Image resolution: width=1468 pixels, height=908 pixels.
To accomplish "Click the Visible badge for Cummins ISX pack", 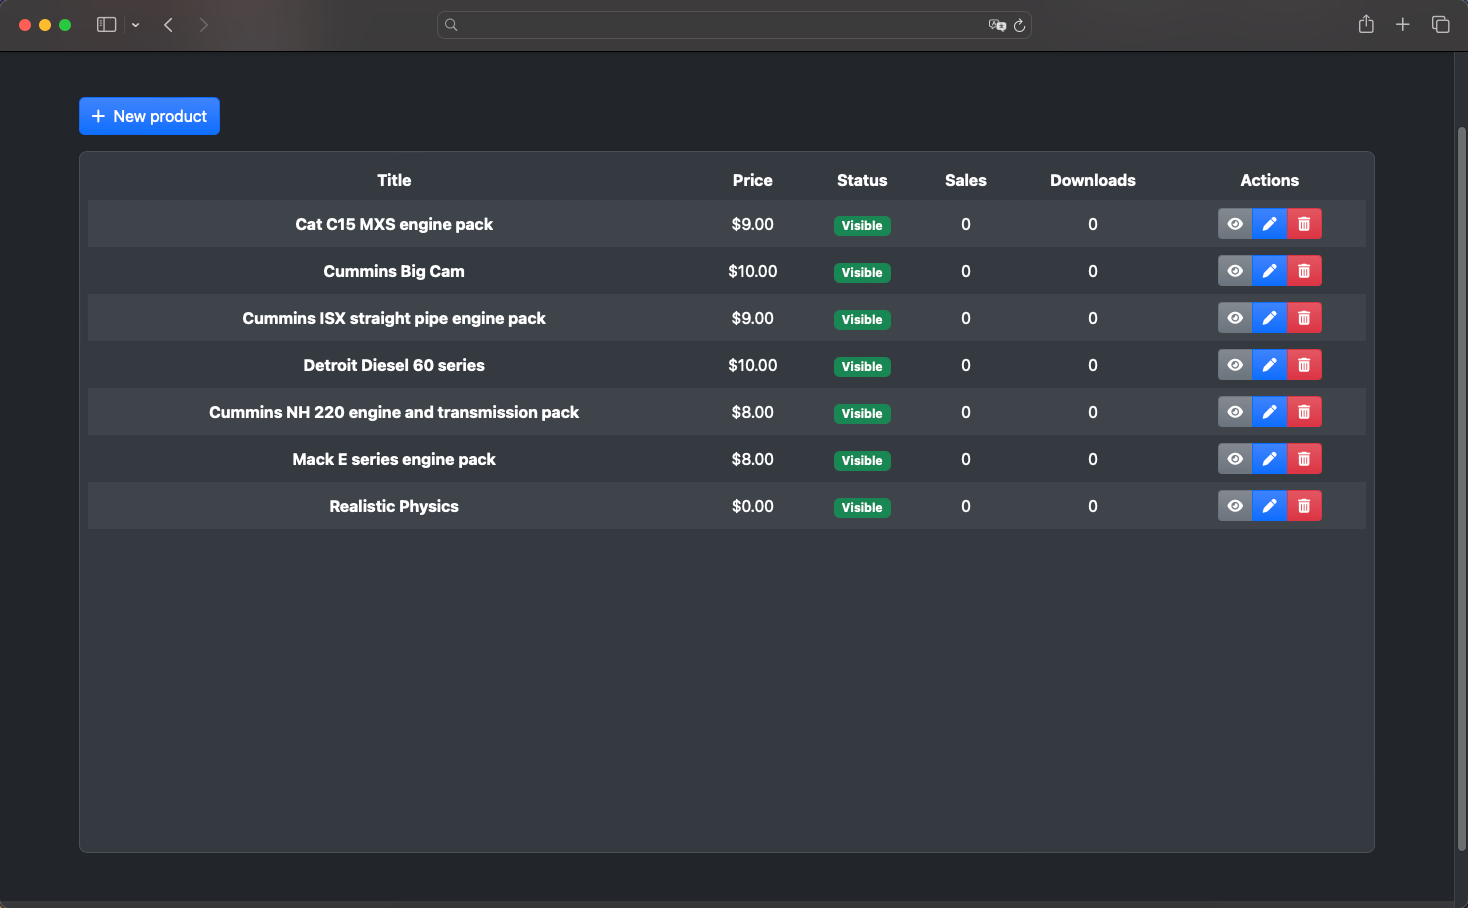I will (x=862, y=319).
